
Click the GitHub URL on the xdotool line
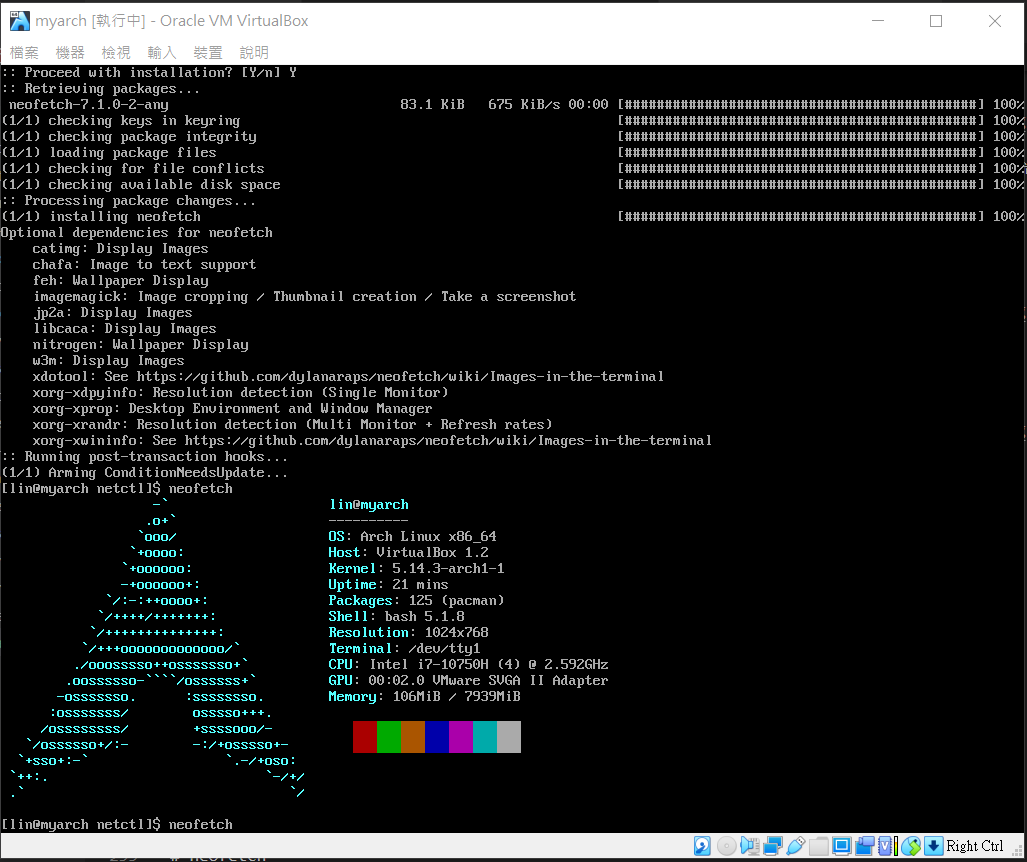[400, 377]
